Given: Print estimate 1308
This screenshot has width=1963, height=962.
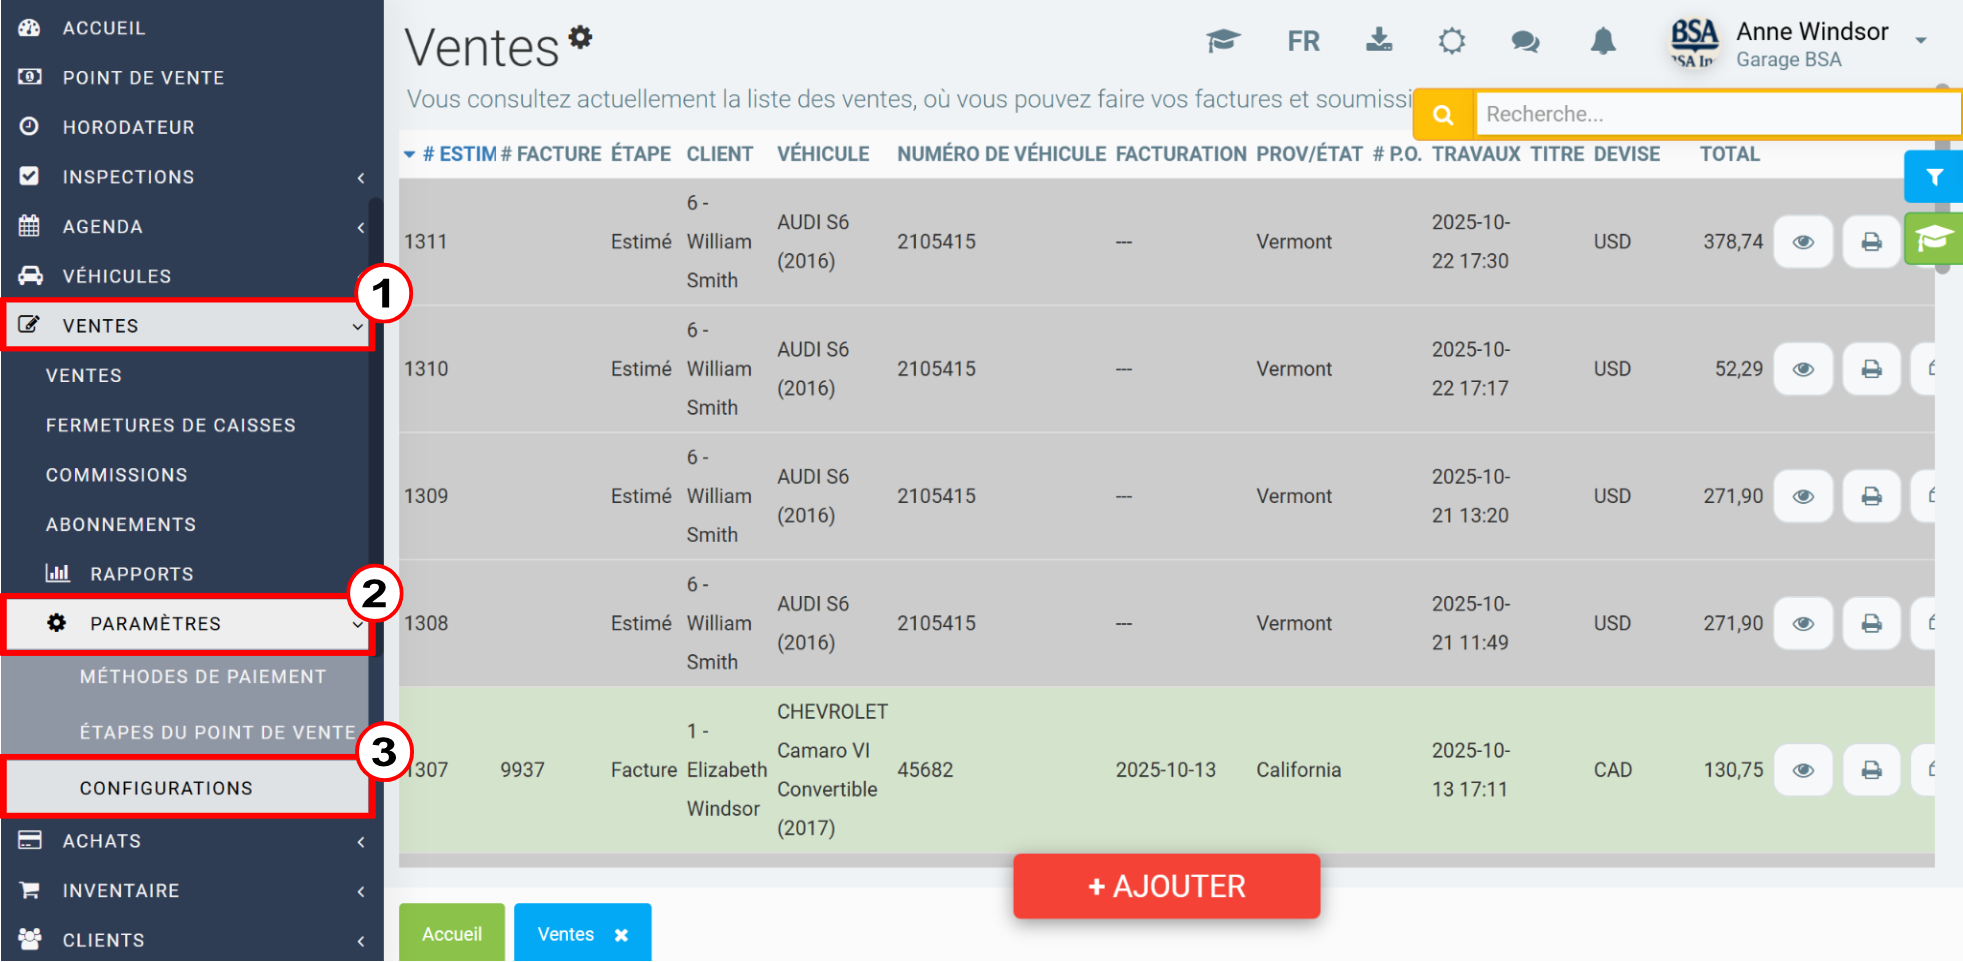Looking at the screenshot, I should coord(1871,623).
